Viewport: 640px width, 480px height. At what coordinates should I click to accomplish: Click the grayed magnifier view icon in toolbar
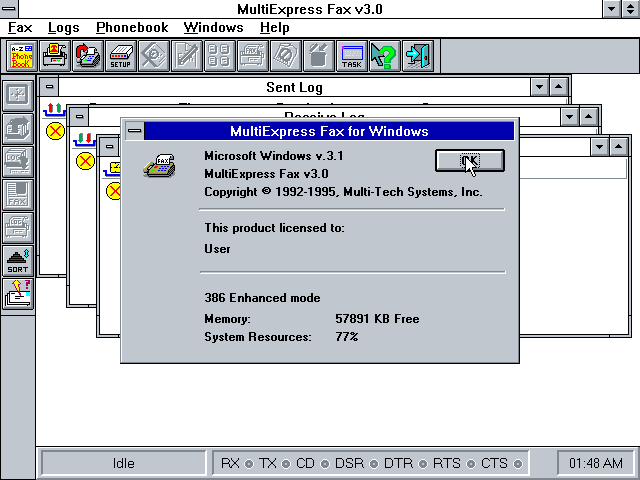click(154, 56)
